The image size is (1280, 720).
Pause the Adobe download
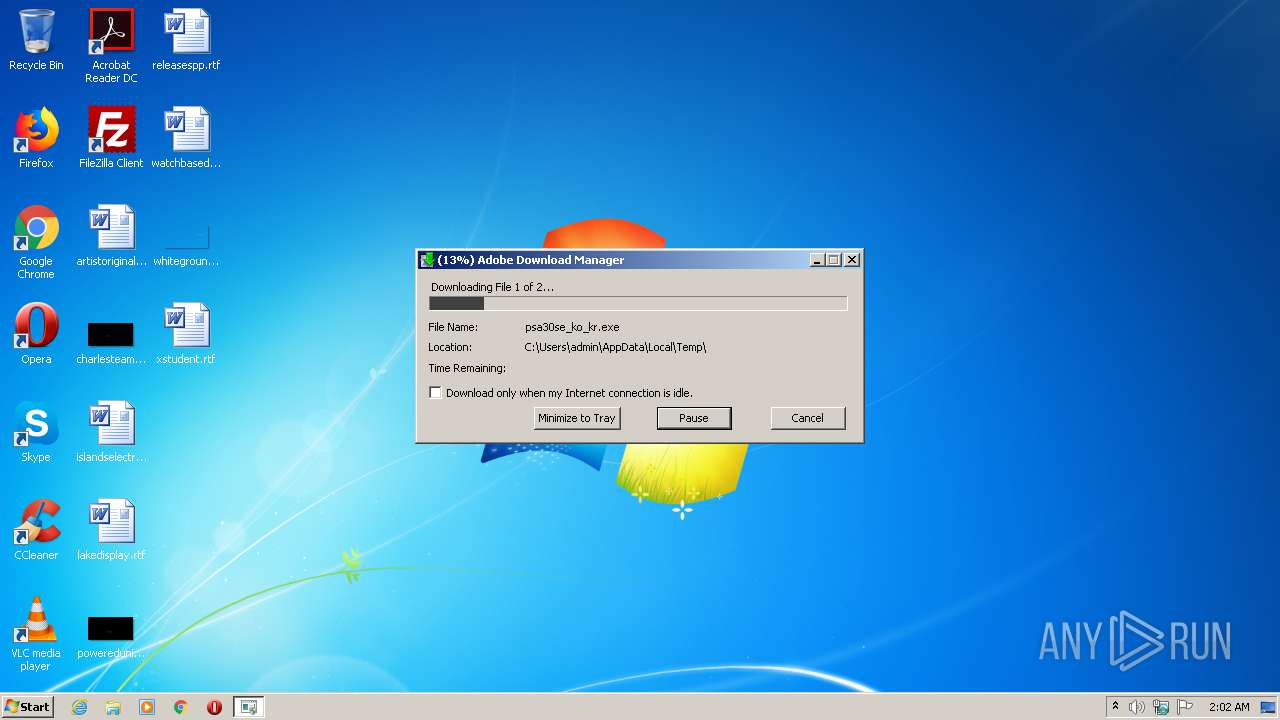(694, 418)
